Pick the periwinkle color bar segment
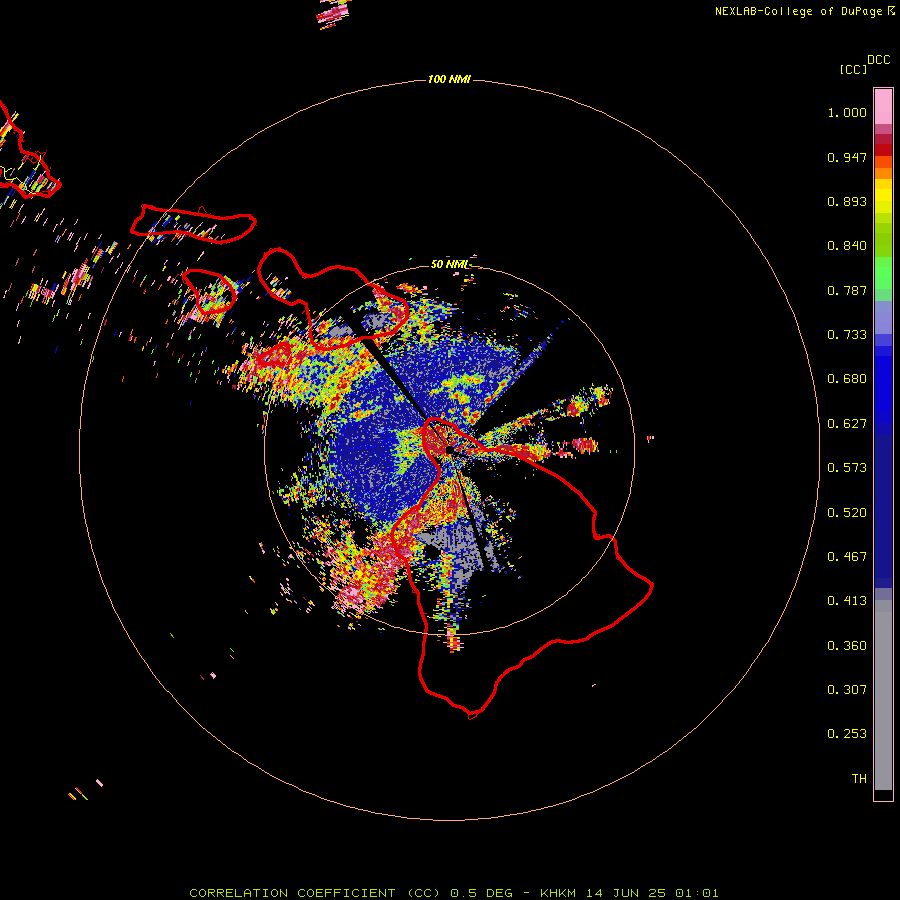 click(x=883, y=317)
